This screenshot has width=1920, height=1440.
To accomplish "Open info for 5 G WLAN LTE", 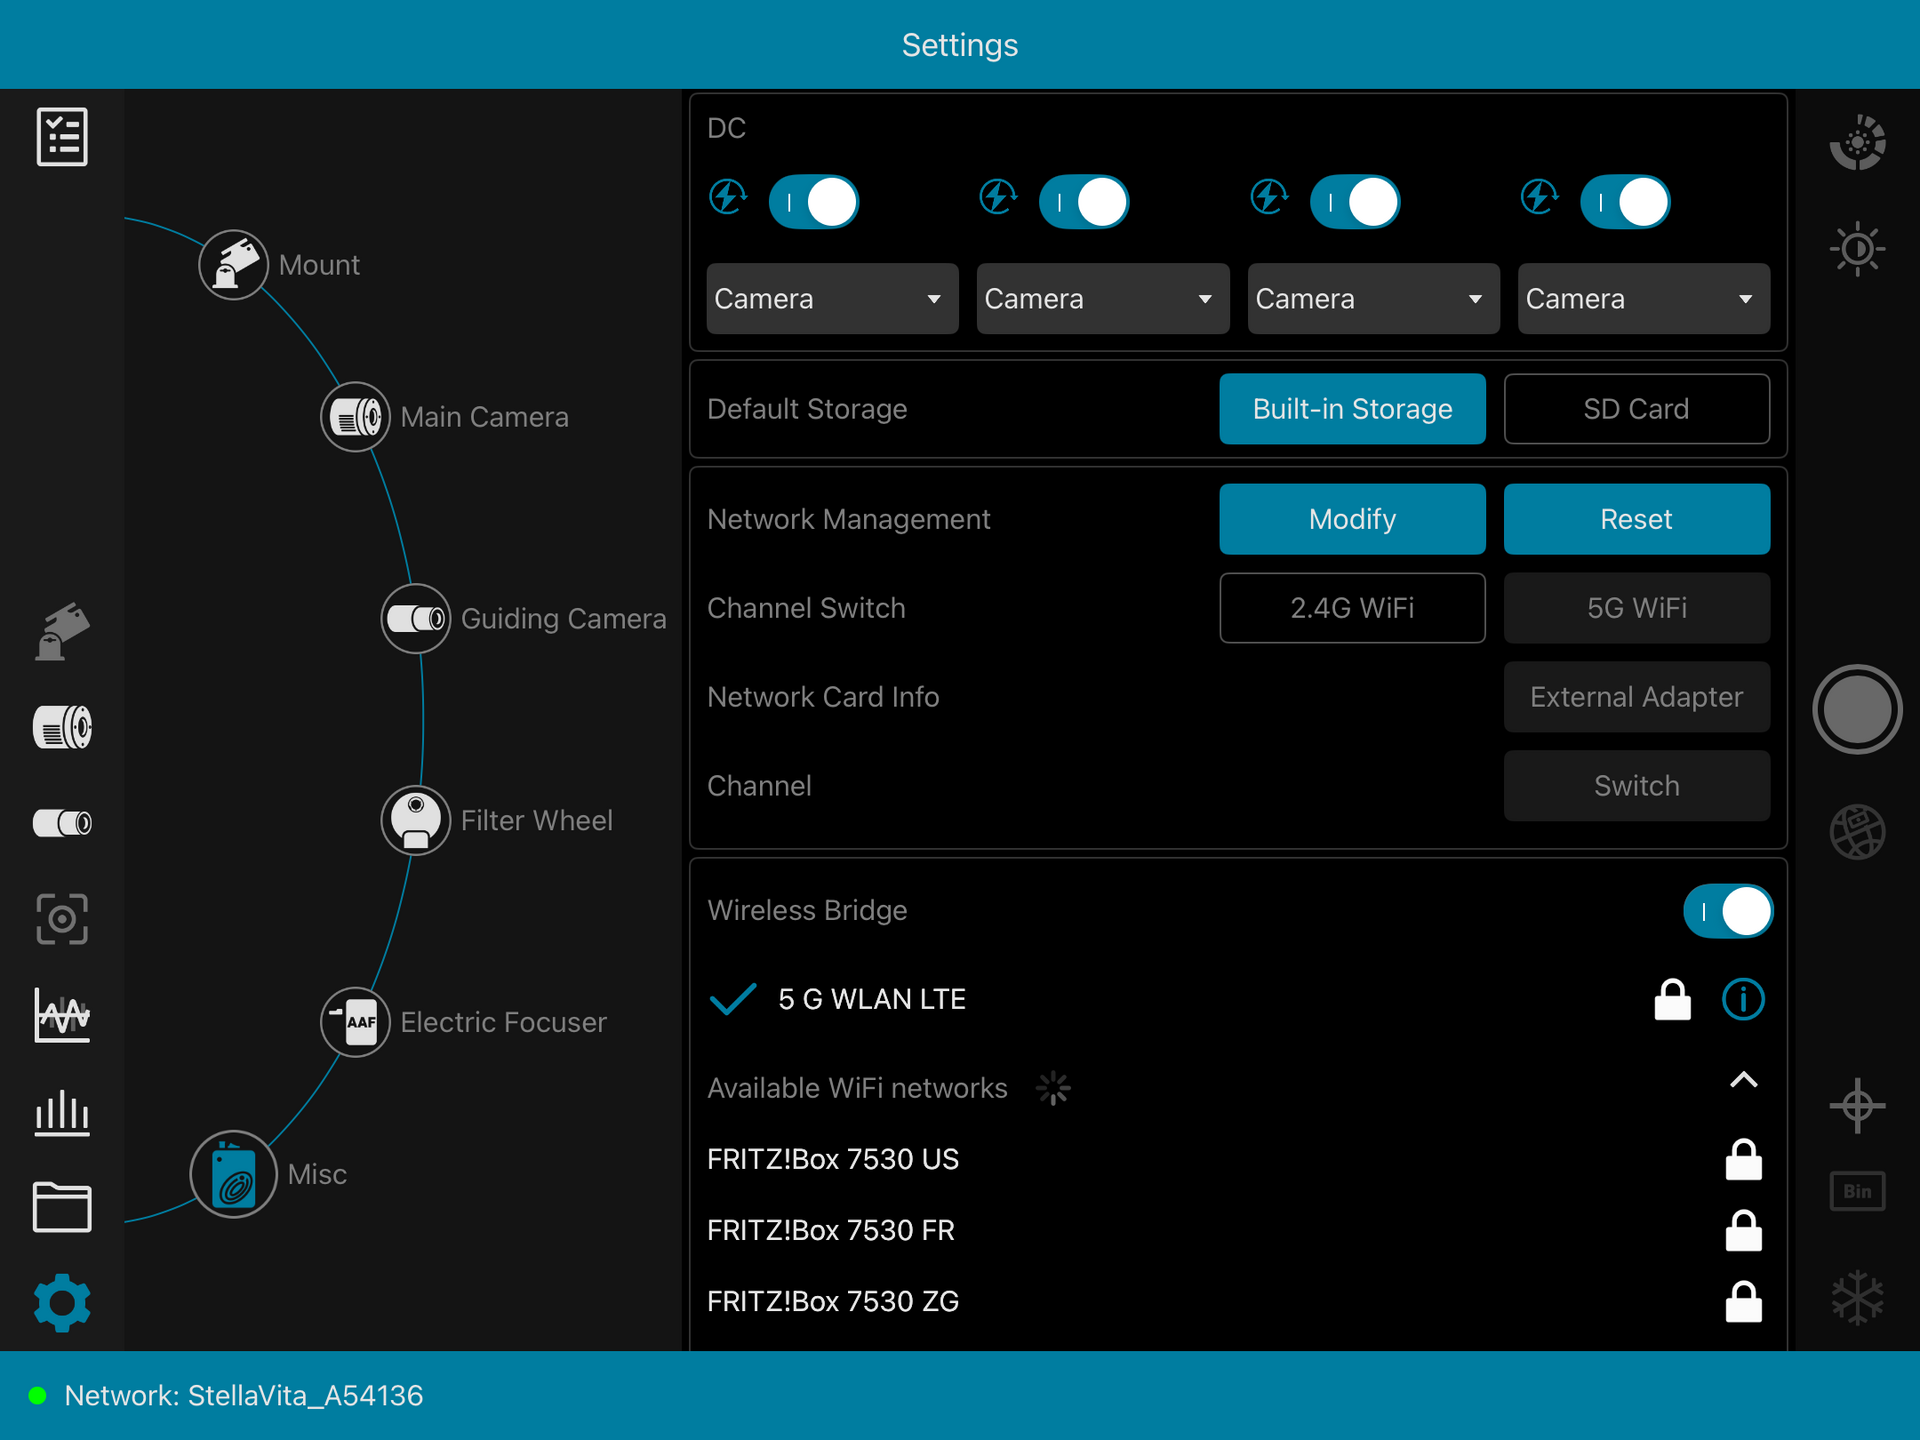I will 1743,999.
